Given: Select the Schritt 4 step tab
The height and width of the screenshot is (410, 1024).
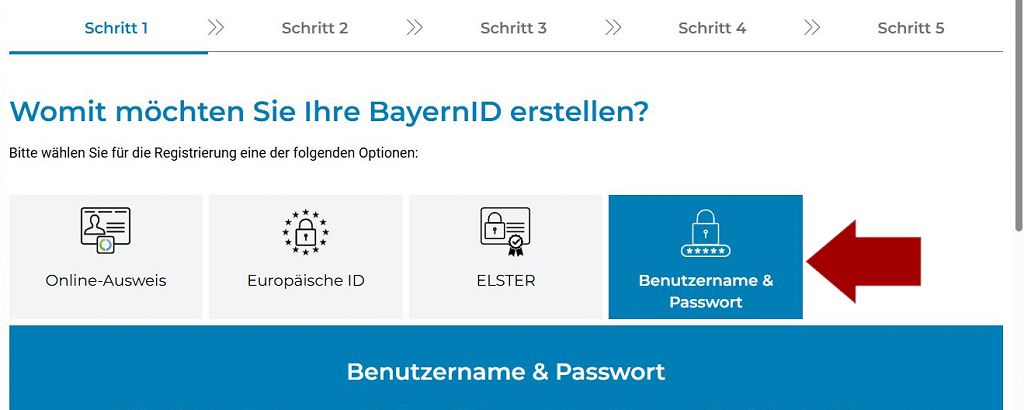Looking at the screenshot, I should click(x=712, y=28).
